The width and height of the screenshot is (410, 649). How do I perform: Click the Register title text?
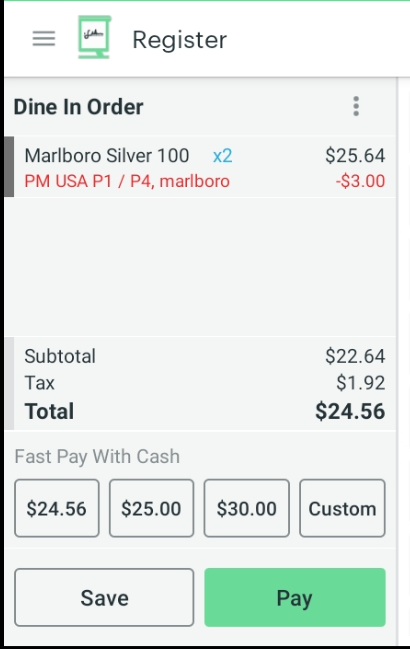coord(180,40)
